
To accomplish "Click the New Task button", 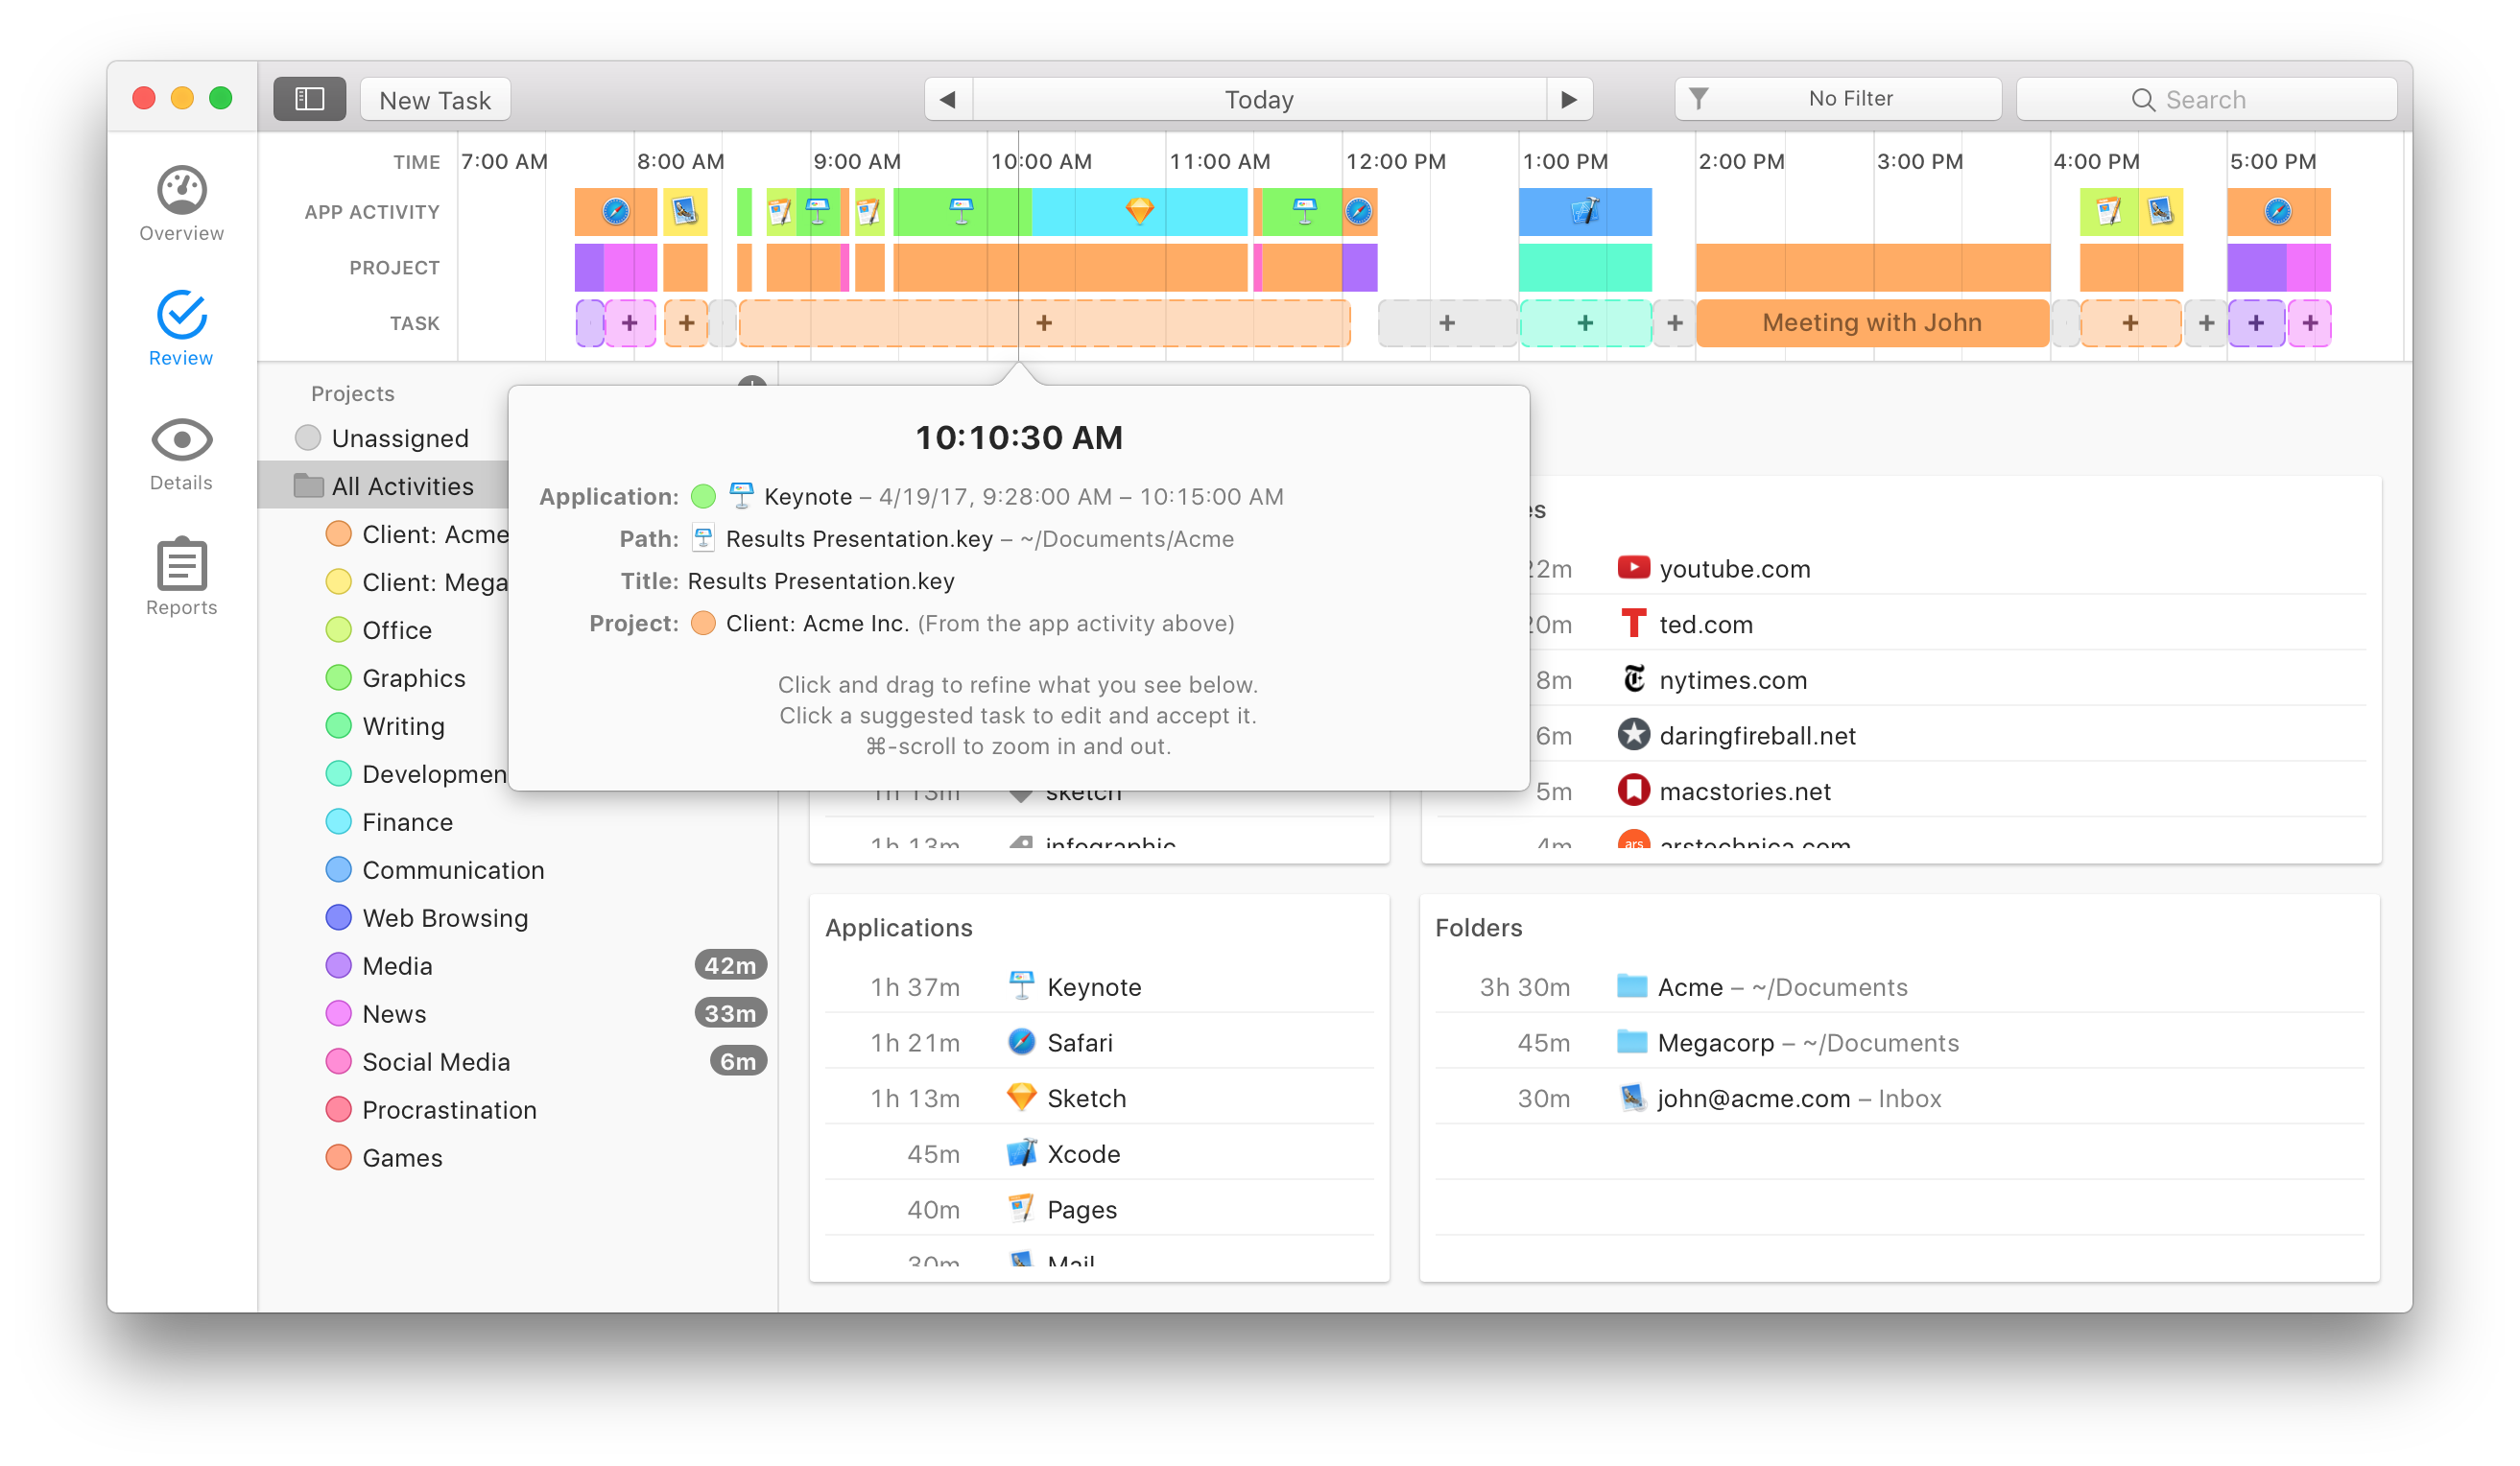I will pyautogui.click(x=440, y=98).
